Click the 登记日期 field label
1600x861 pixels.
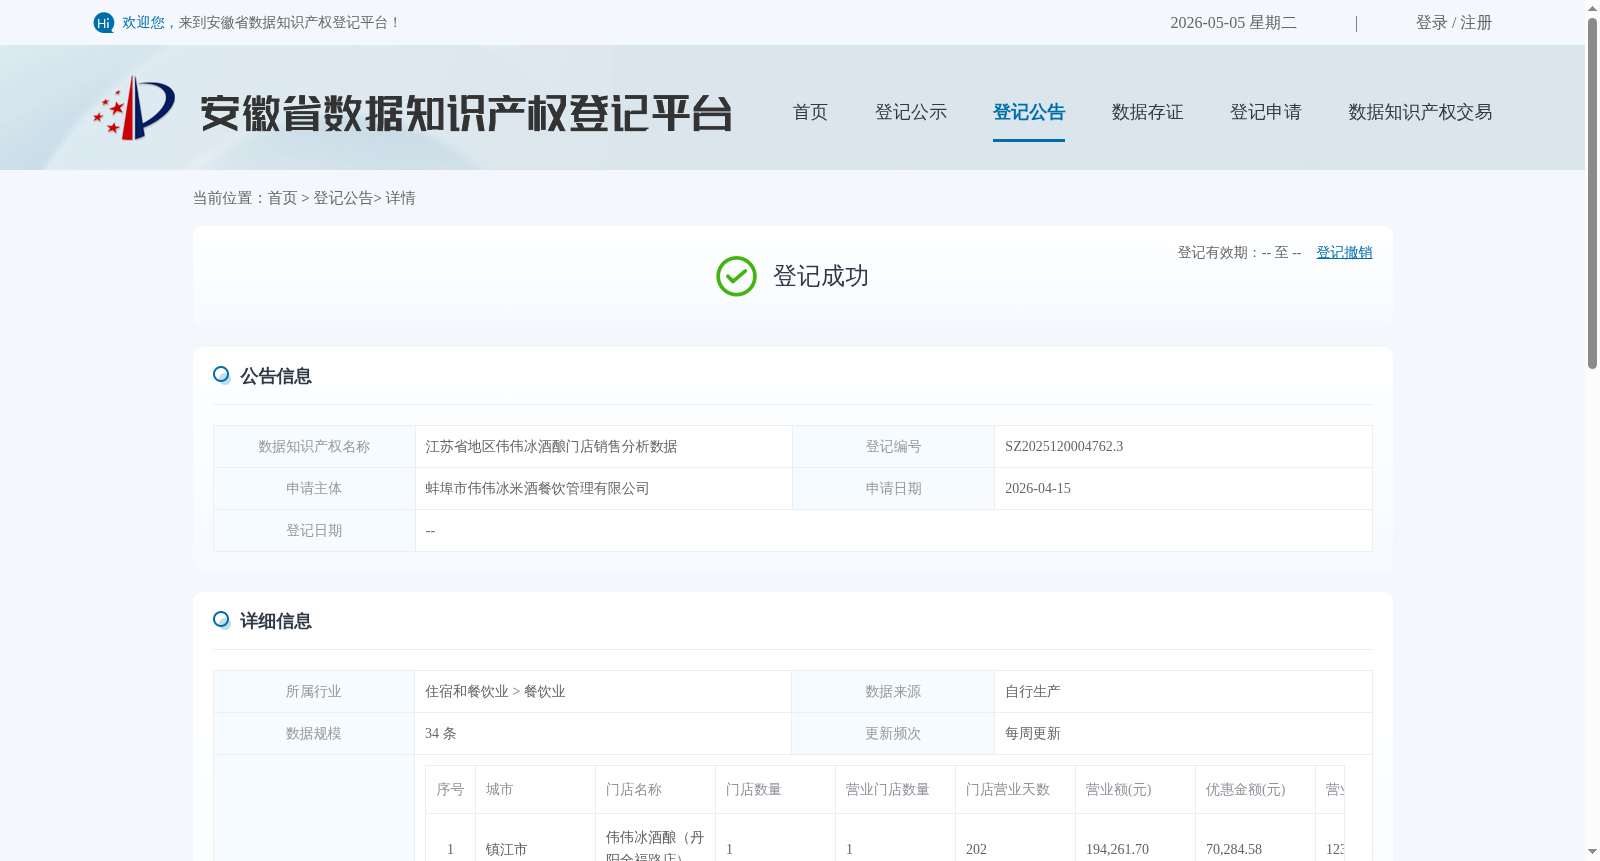click(314, 530)
